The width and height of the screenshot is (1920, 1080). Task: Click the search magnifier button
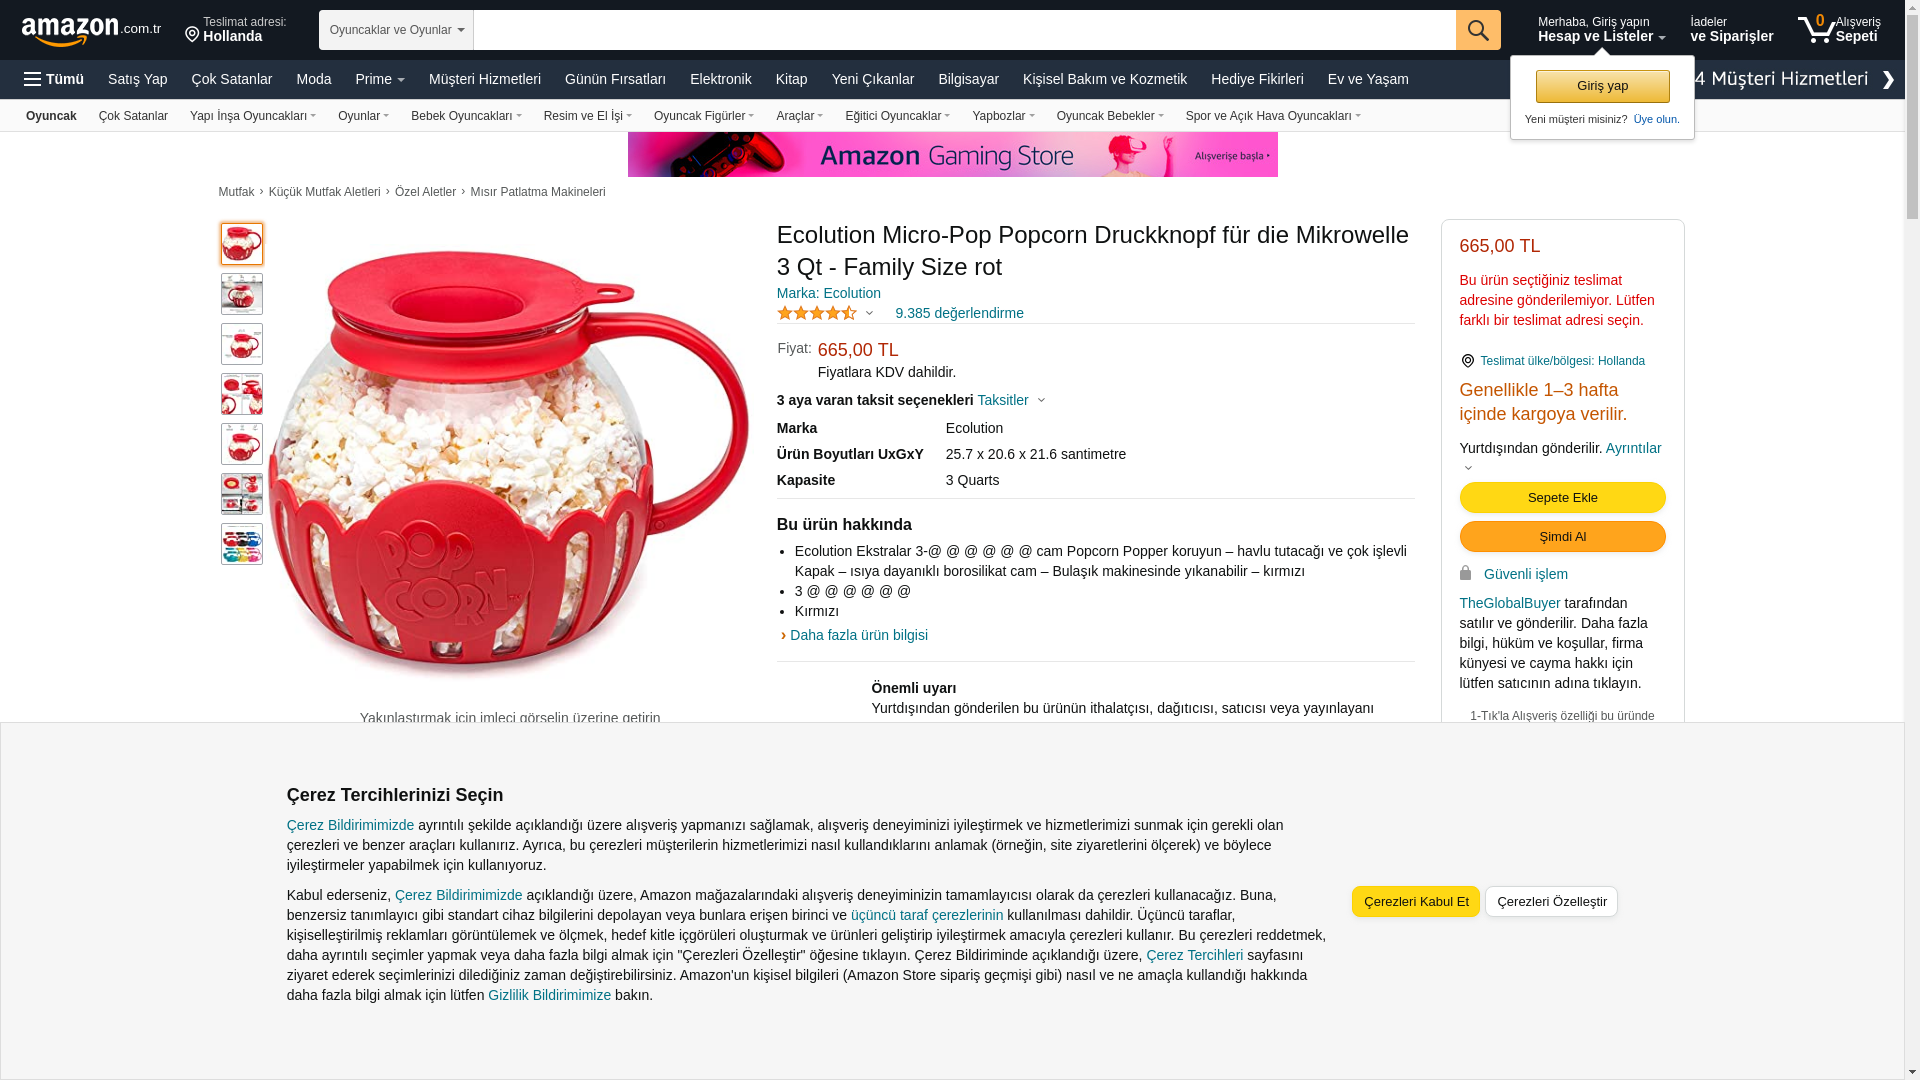pos(1478,30)
